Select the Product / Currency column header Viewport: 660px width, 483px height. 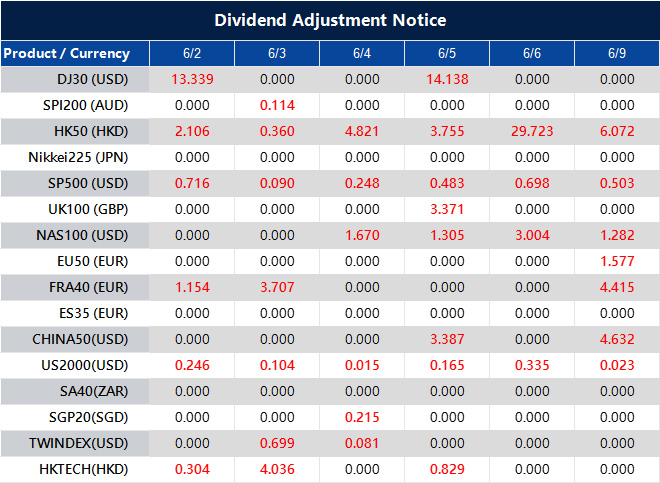click(x=66, y=53)
